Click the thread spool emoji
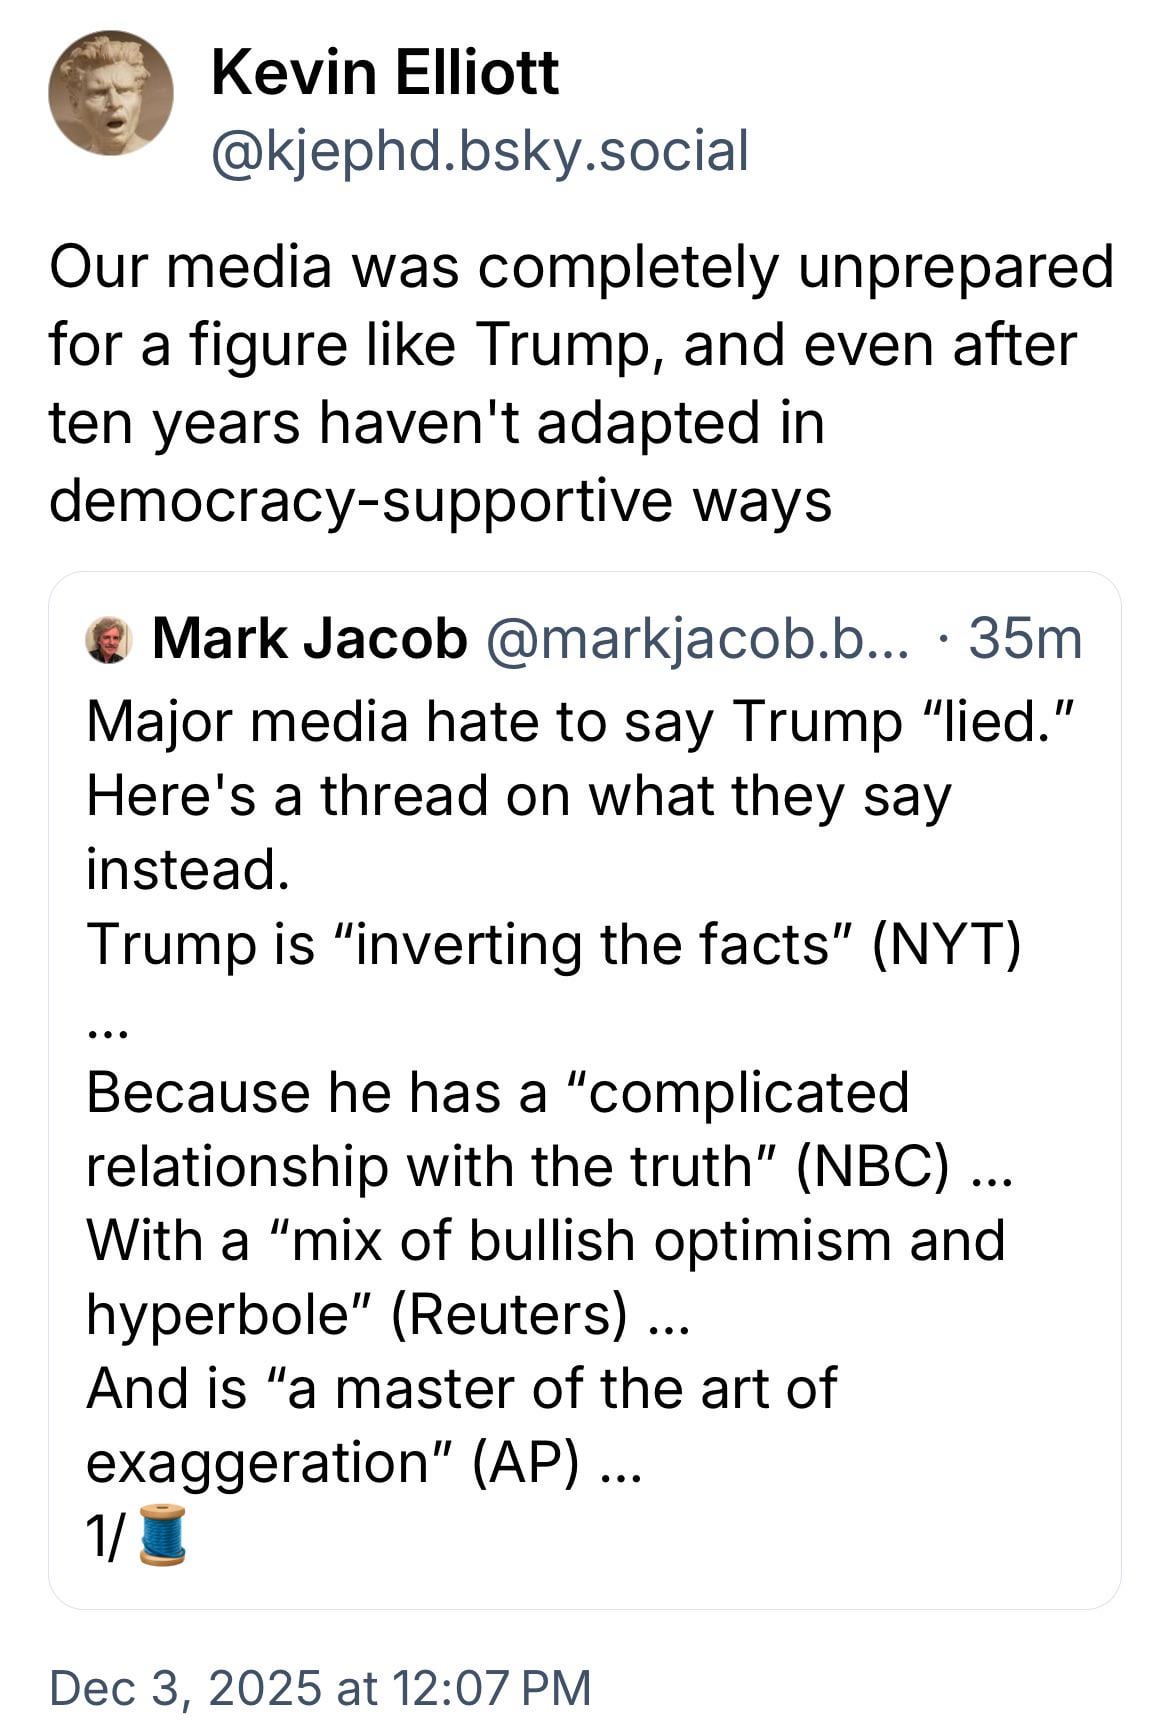1170x1730 pixels. click(x=161, y=1534)
